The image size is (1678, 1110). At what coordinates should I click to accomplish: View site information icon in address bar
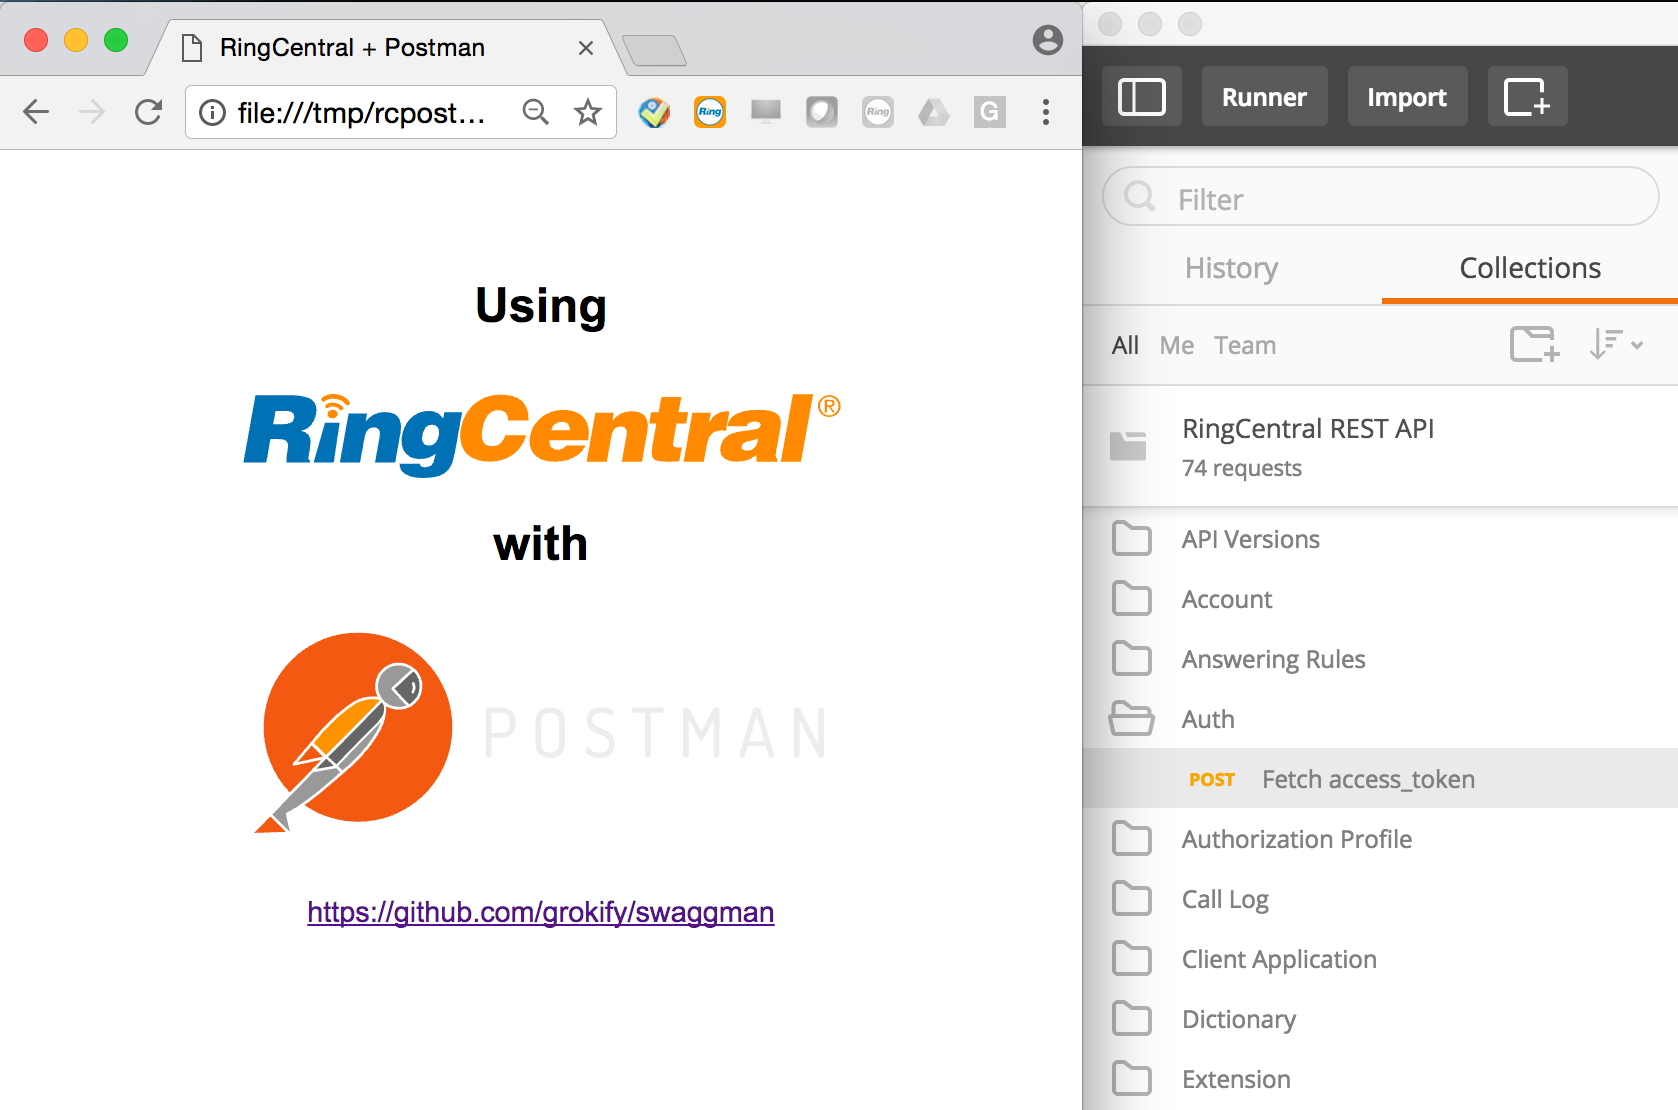[212, 113]
